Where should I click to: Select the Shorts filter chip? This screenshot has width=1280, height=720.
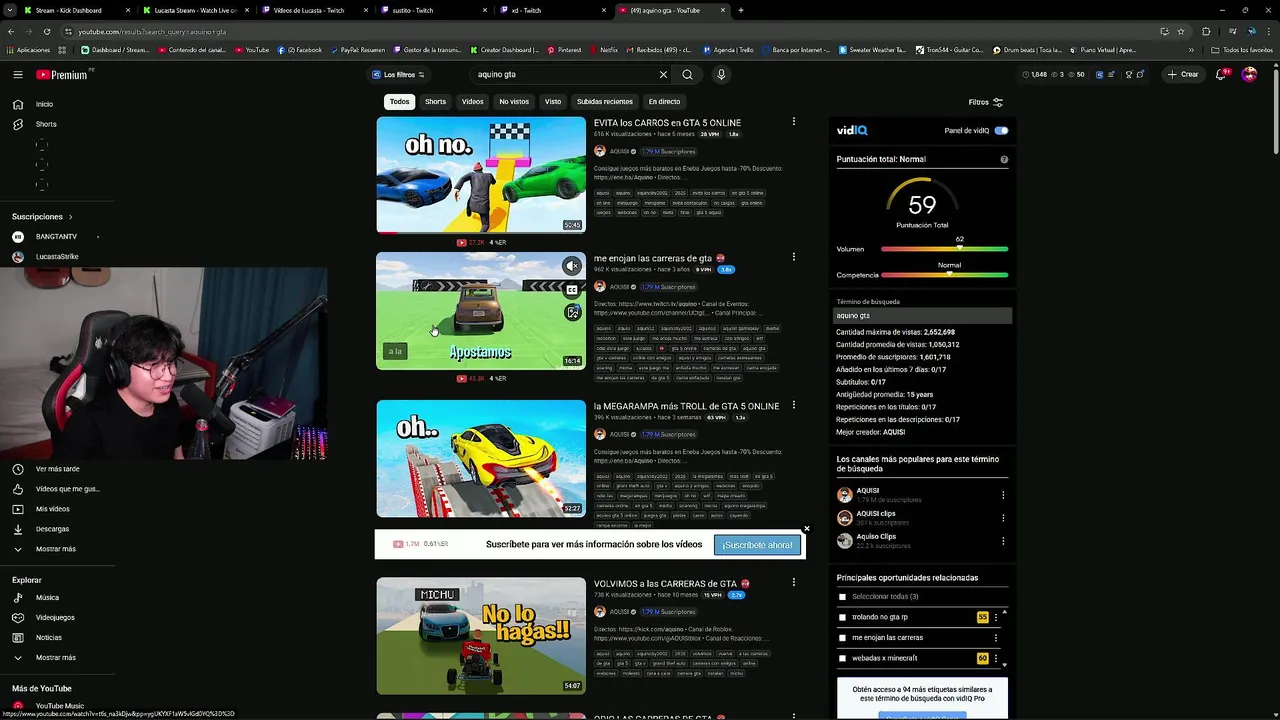click(435, 102)
